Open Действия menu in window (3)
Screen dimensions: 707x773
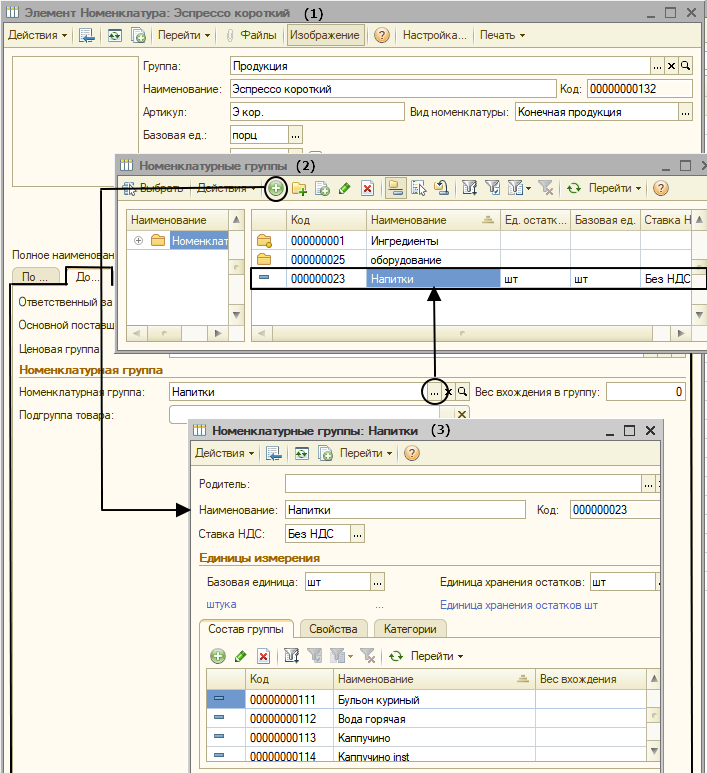click(224, 453)
